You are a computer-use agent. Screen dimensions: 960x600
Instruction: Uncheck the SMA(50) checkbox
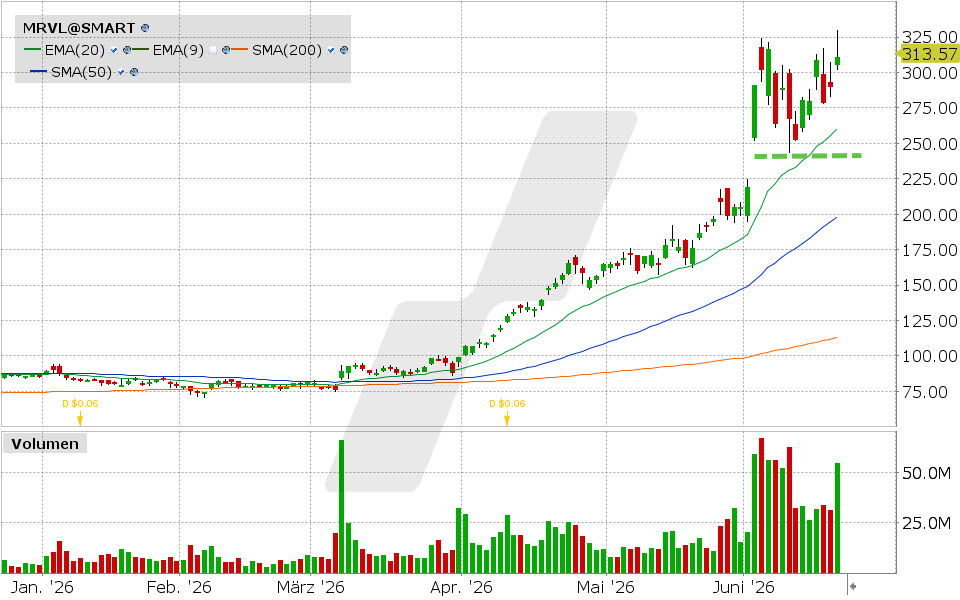click(121, 72)
